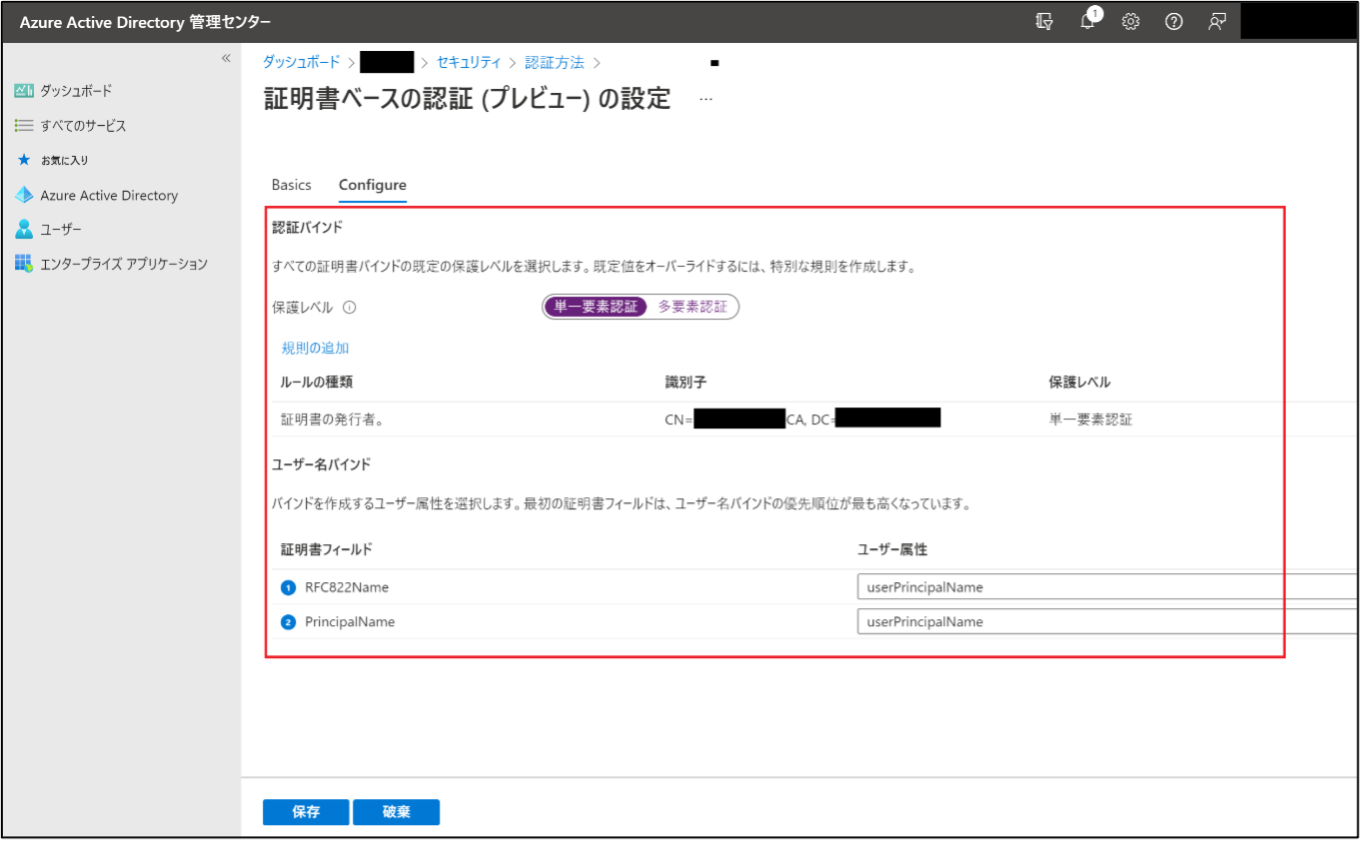Viewport: 1362px width, 843px height.
Task: Click the 保存 button
Action: pyautogui.click(x=306, y=812)
